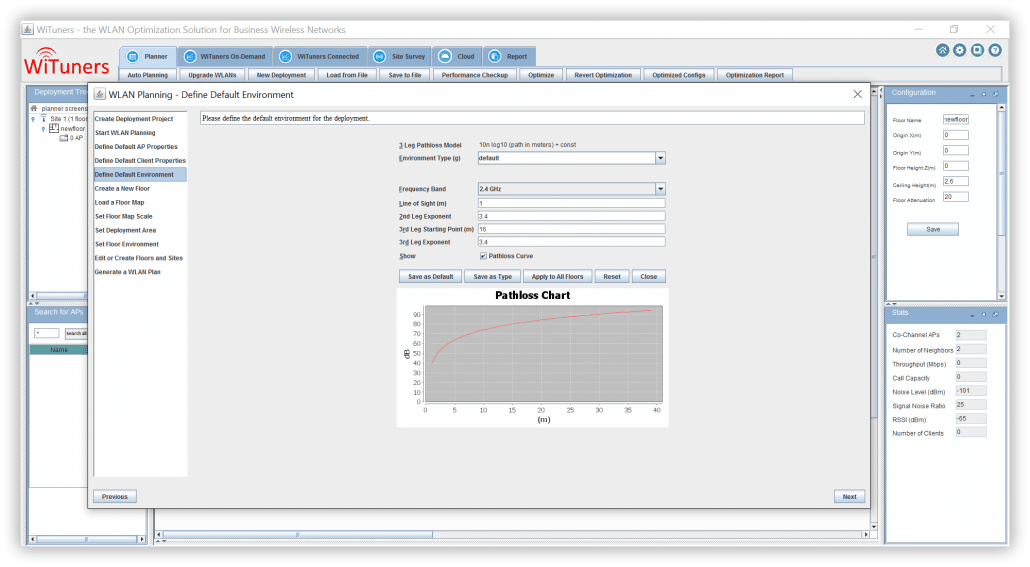Screen dimensions: 1030x567
Task: Open the Frequency Band dropdown
Action: (x=660, y=189)
